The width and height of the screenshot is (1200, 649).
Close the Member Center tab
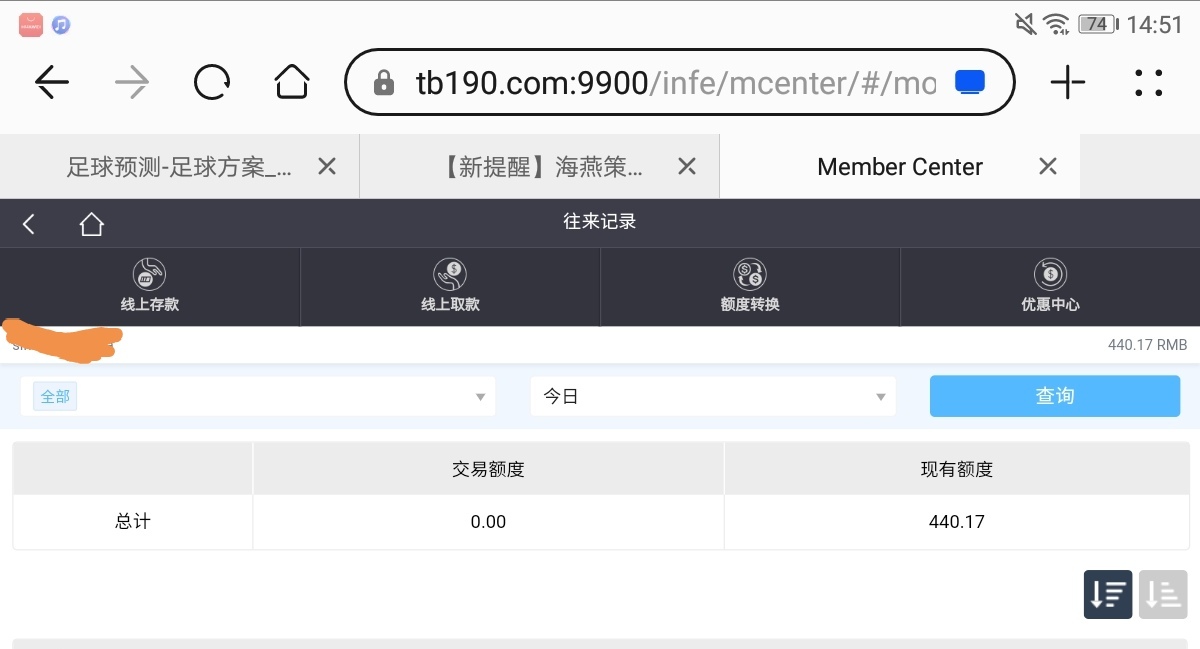(x=1048, y=167)
